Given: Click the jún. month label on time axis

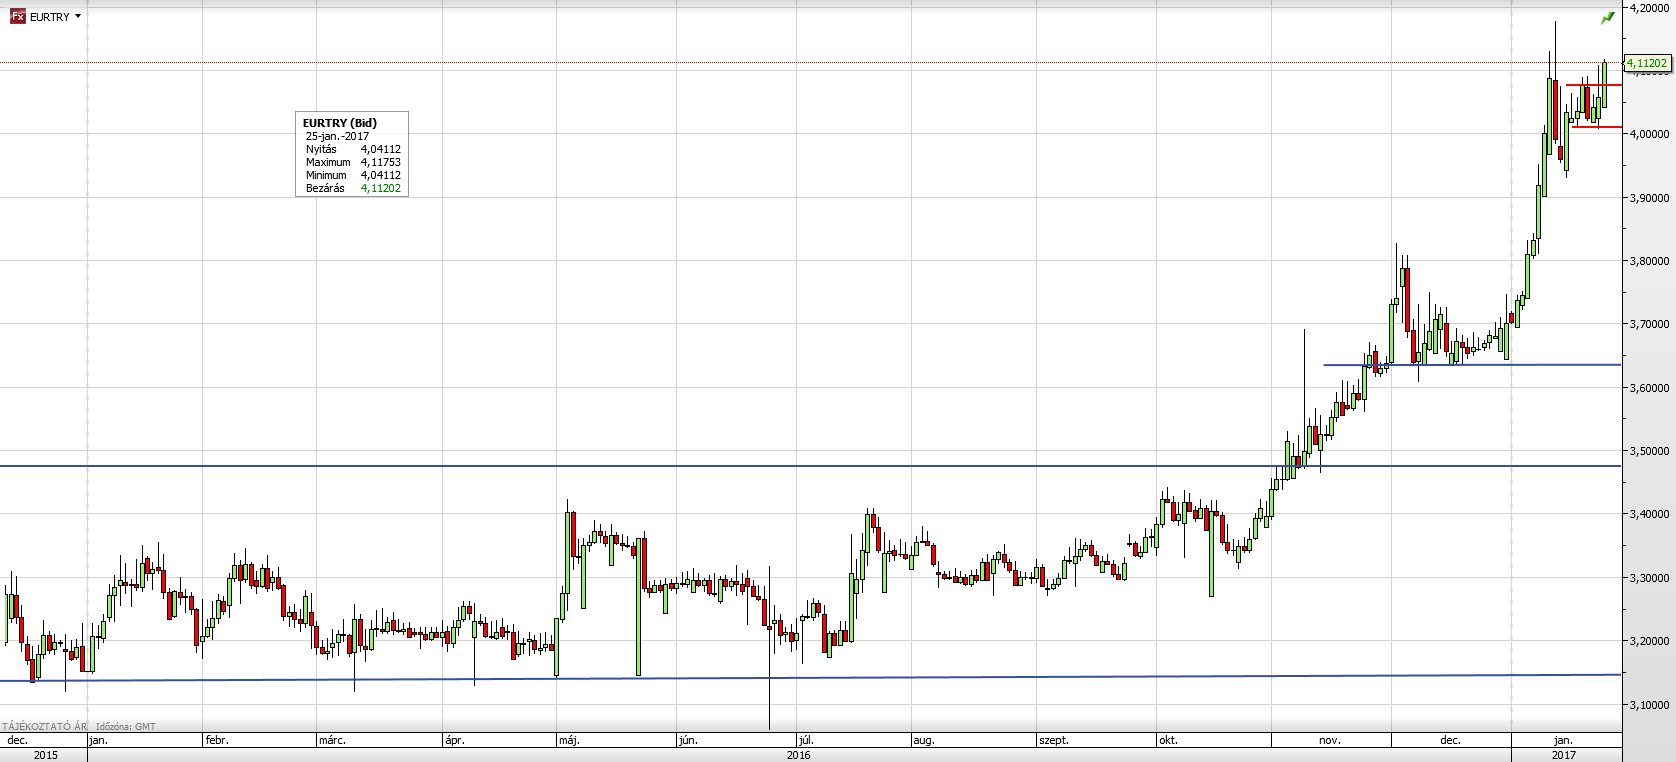Looking at the screenshot, I should pyautogui.click(x=687, y=741).
